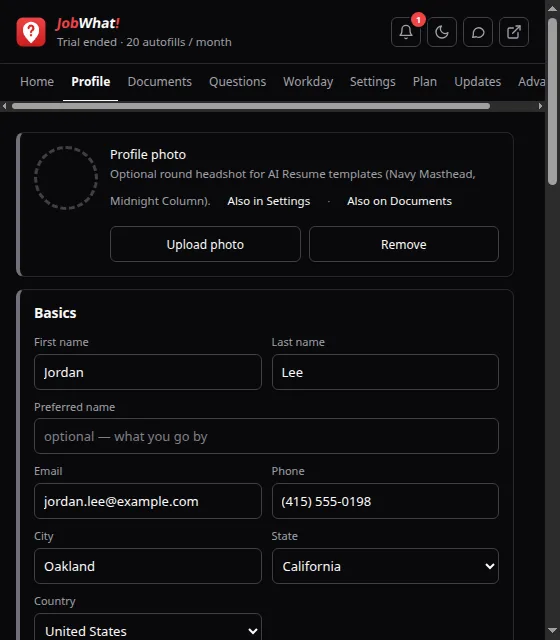560x640 pixels.
Task: Click the vertical page scrollbar thumb
Action: point(553,101)
